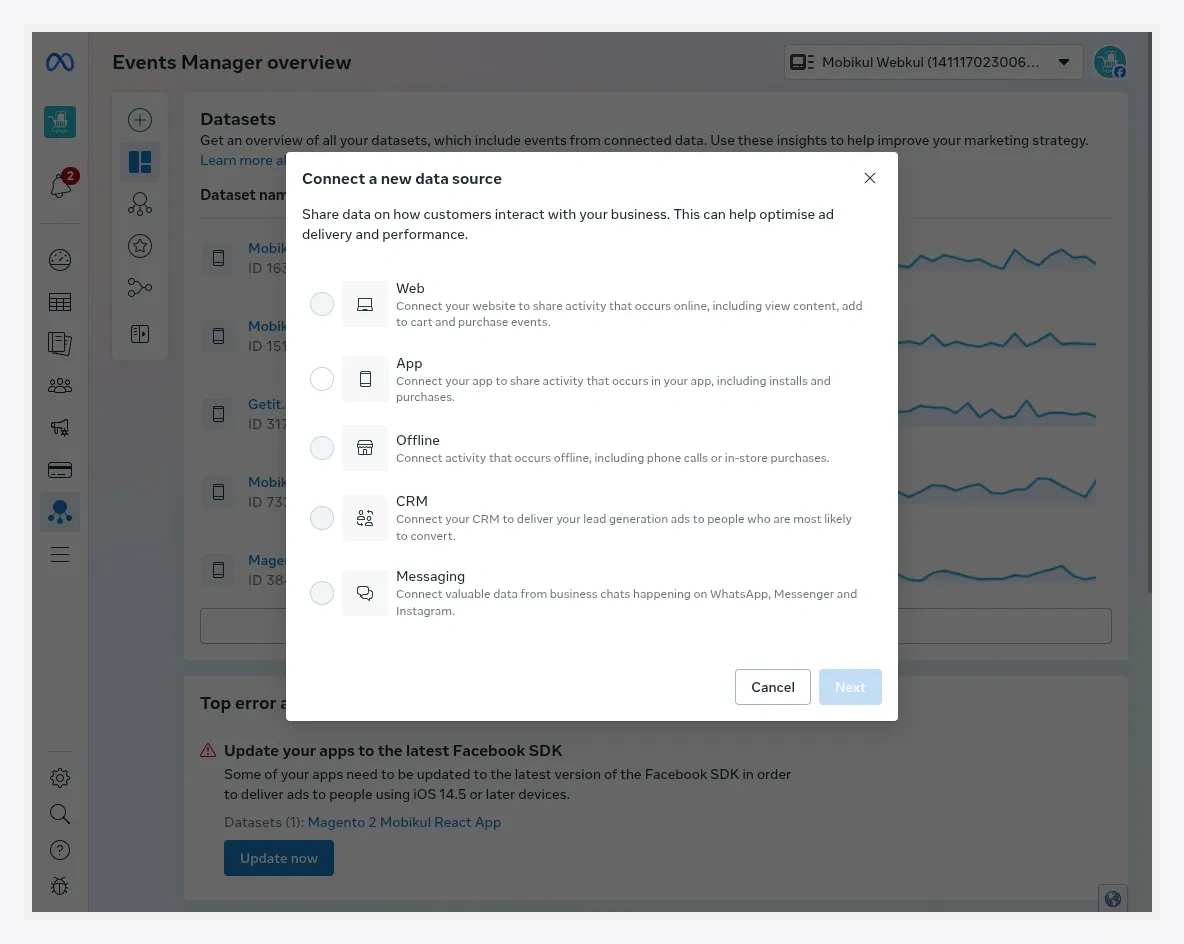Open Help question mark icon
The width and height of the screenshot is (1184, 944).
[60, 850]
